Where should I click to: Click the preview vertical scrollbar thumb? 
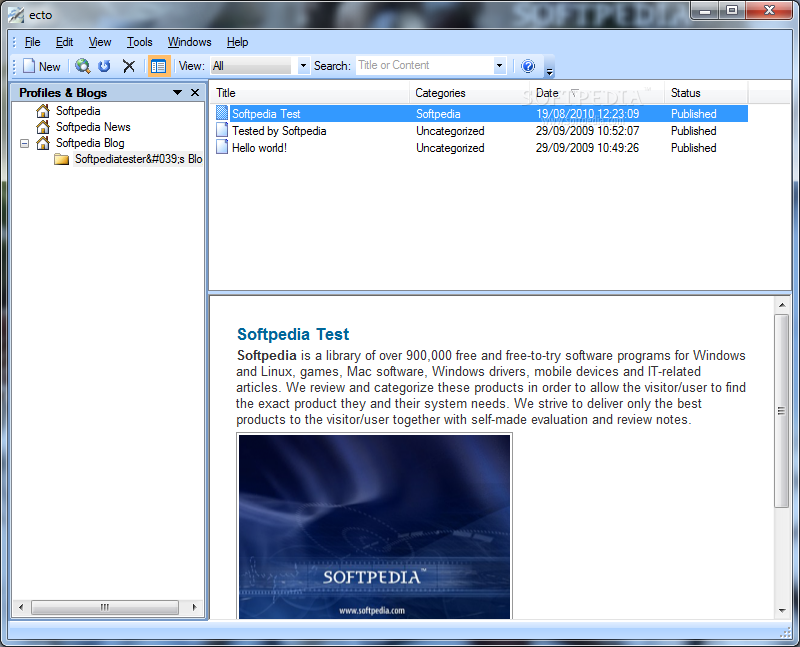click(x=782, y=411)
